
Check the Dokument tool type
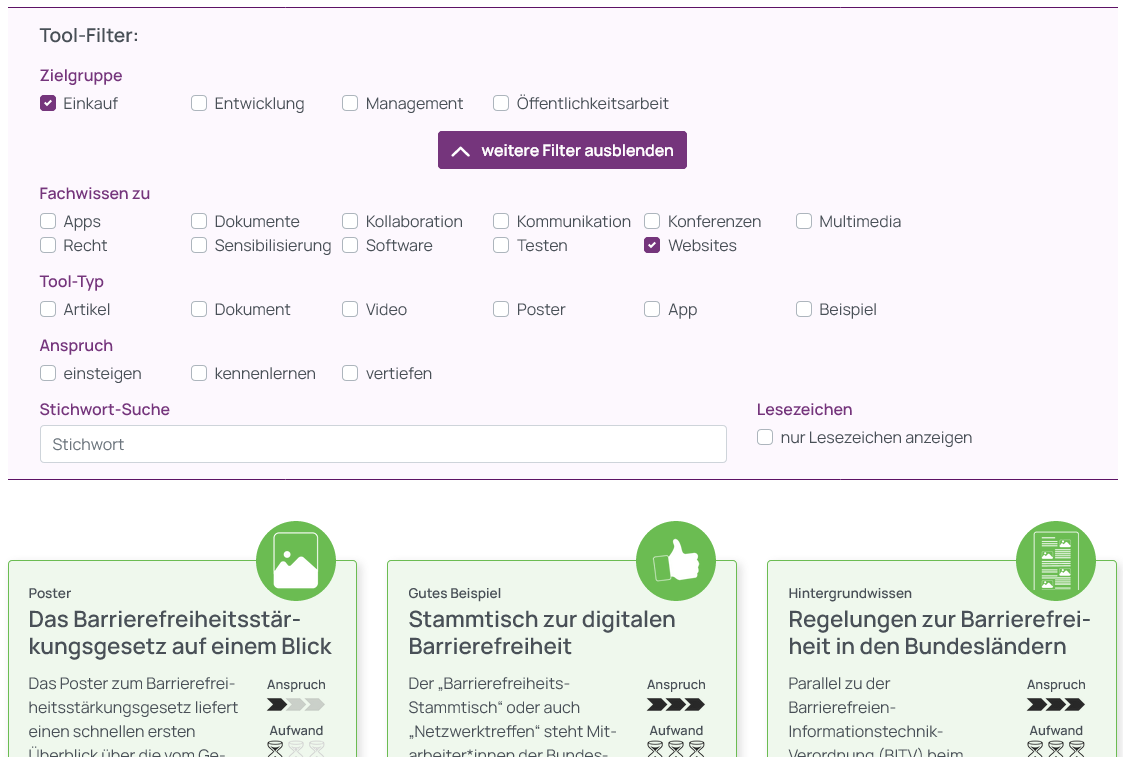coord(199,309)
